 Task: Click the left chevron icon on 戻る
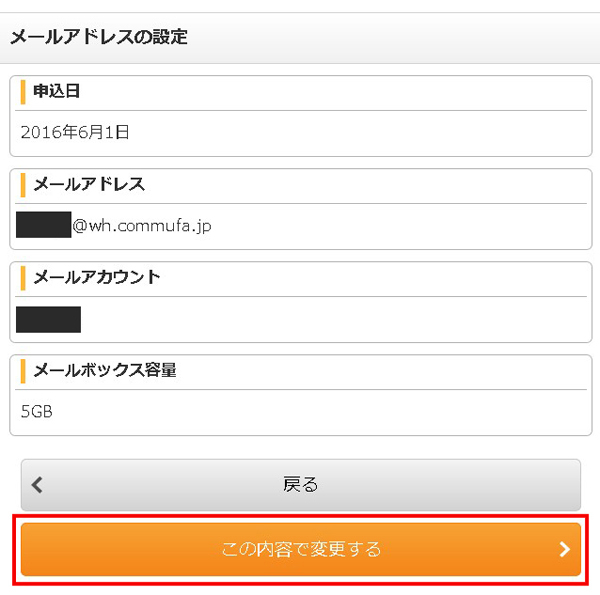pos(38,485)
